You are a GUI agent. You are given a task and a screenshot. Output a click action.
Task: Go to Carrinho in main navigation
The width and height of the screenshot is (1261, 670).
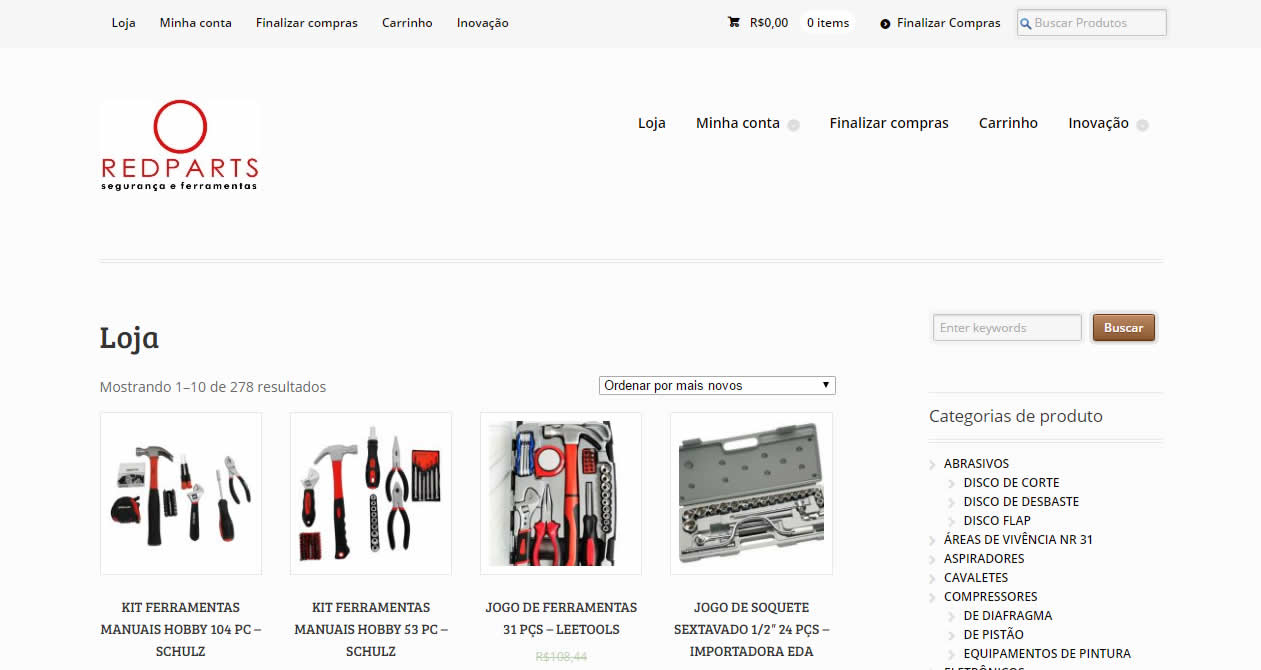coord(1008,123)
